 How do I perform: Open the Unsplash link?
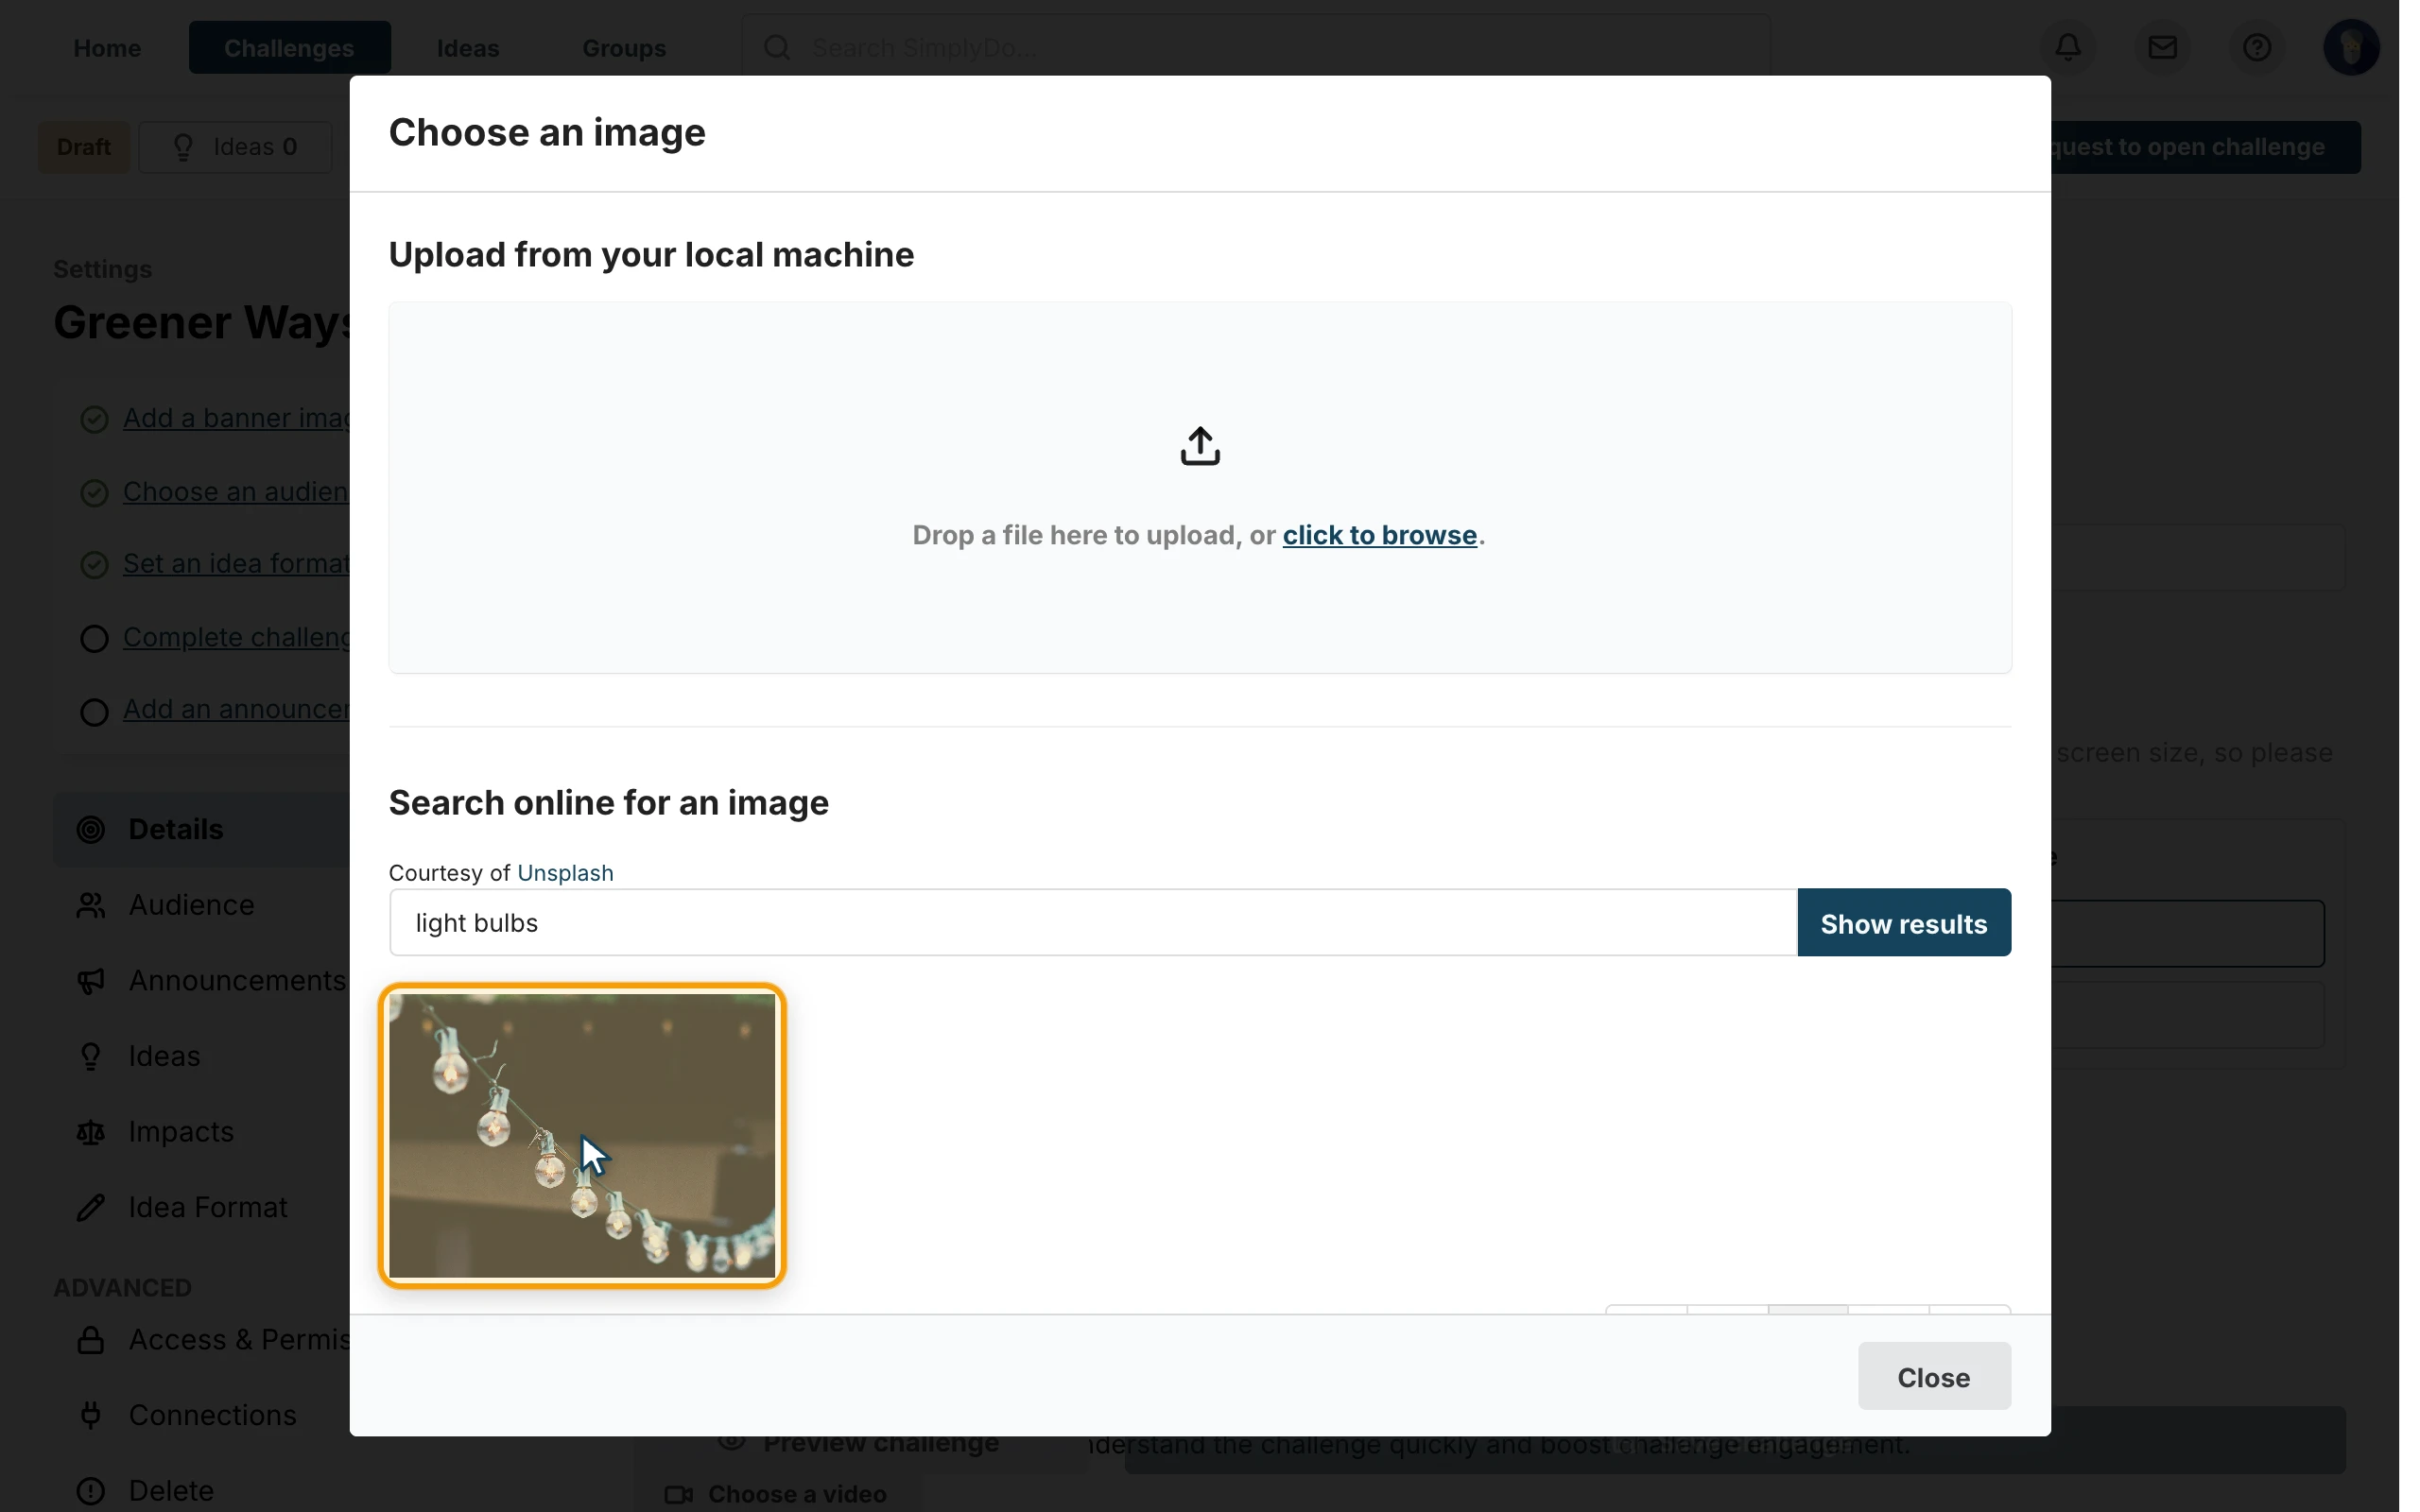pos(565,873)
